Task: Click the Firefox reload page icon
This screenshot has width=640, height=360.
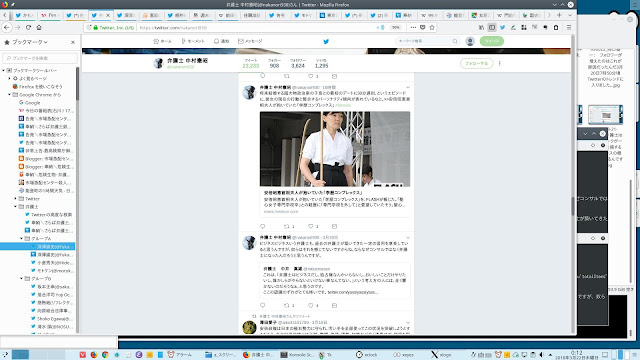Action: point(28,27)
